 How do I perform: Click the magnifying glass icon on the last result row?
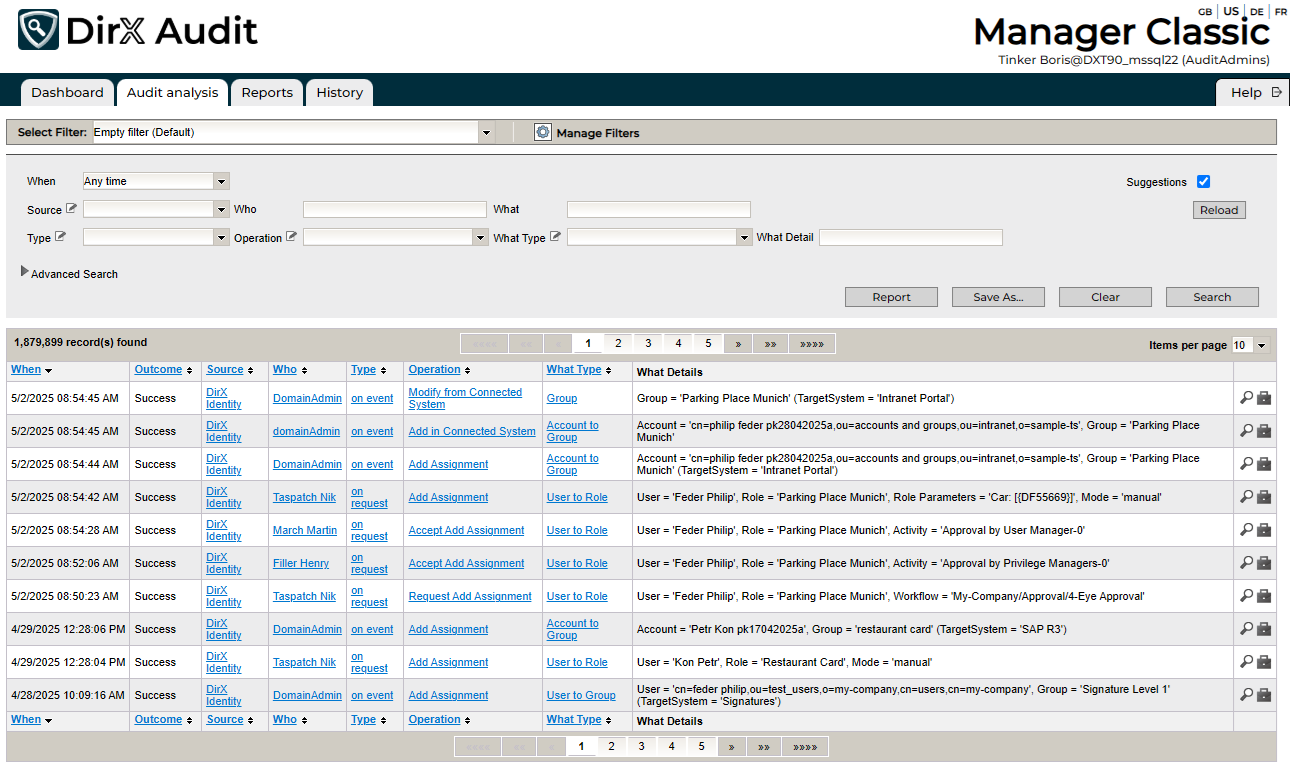click(1245, 694)
